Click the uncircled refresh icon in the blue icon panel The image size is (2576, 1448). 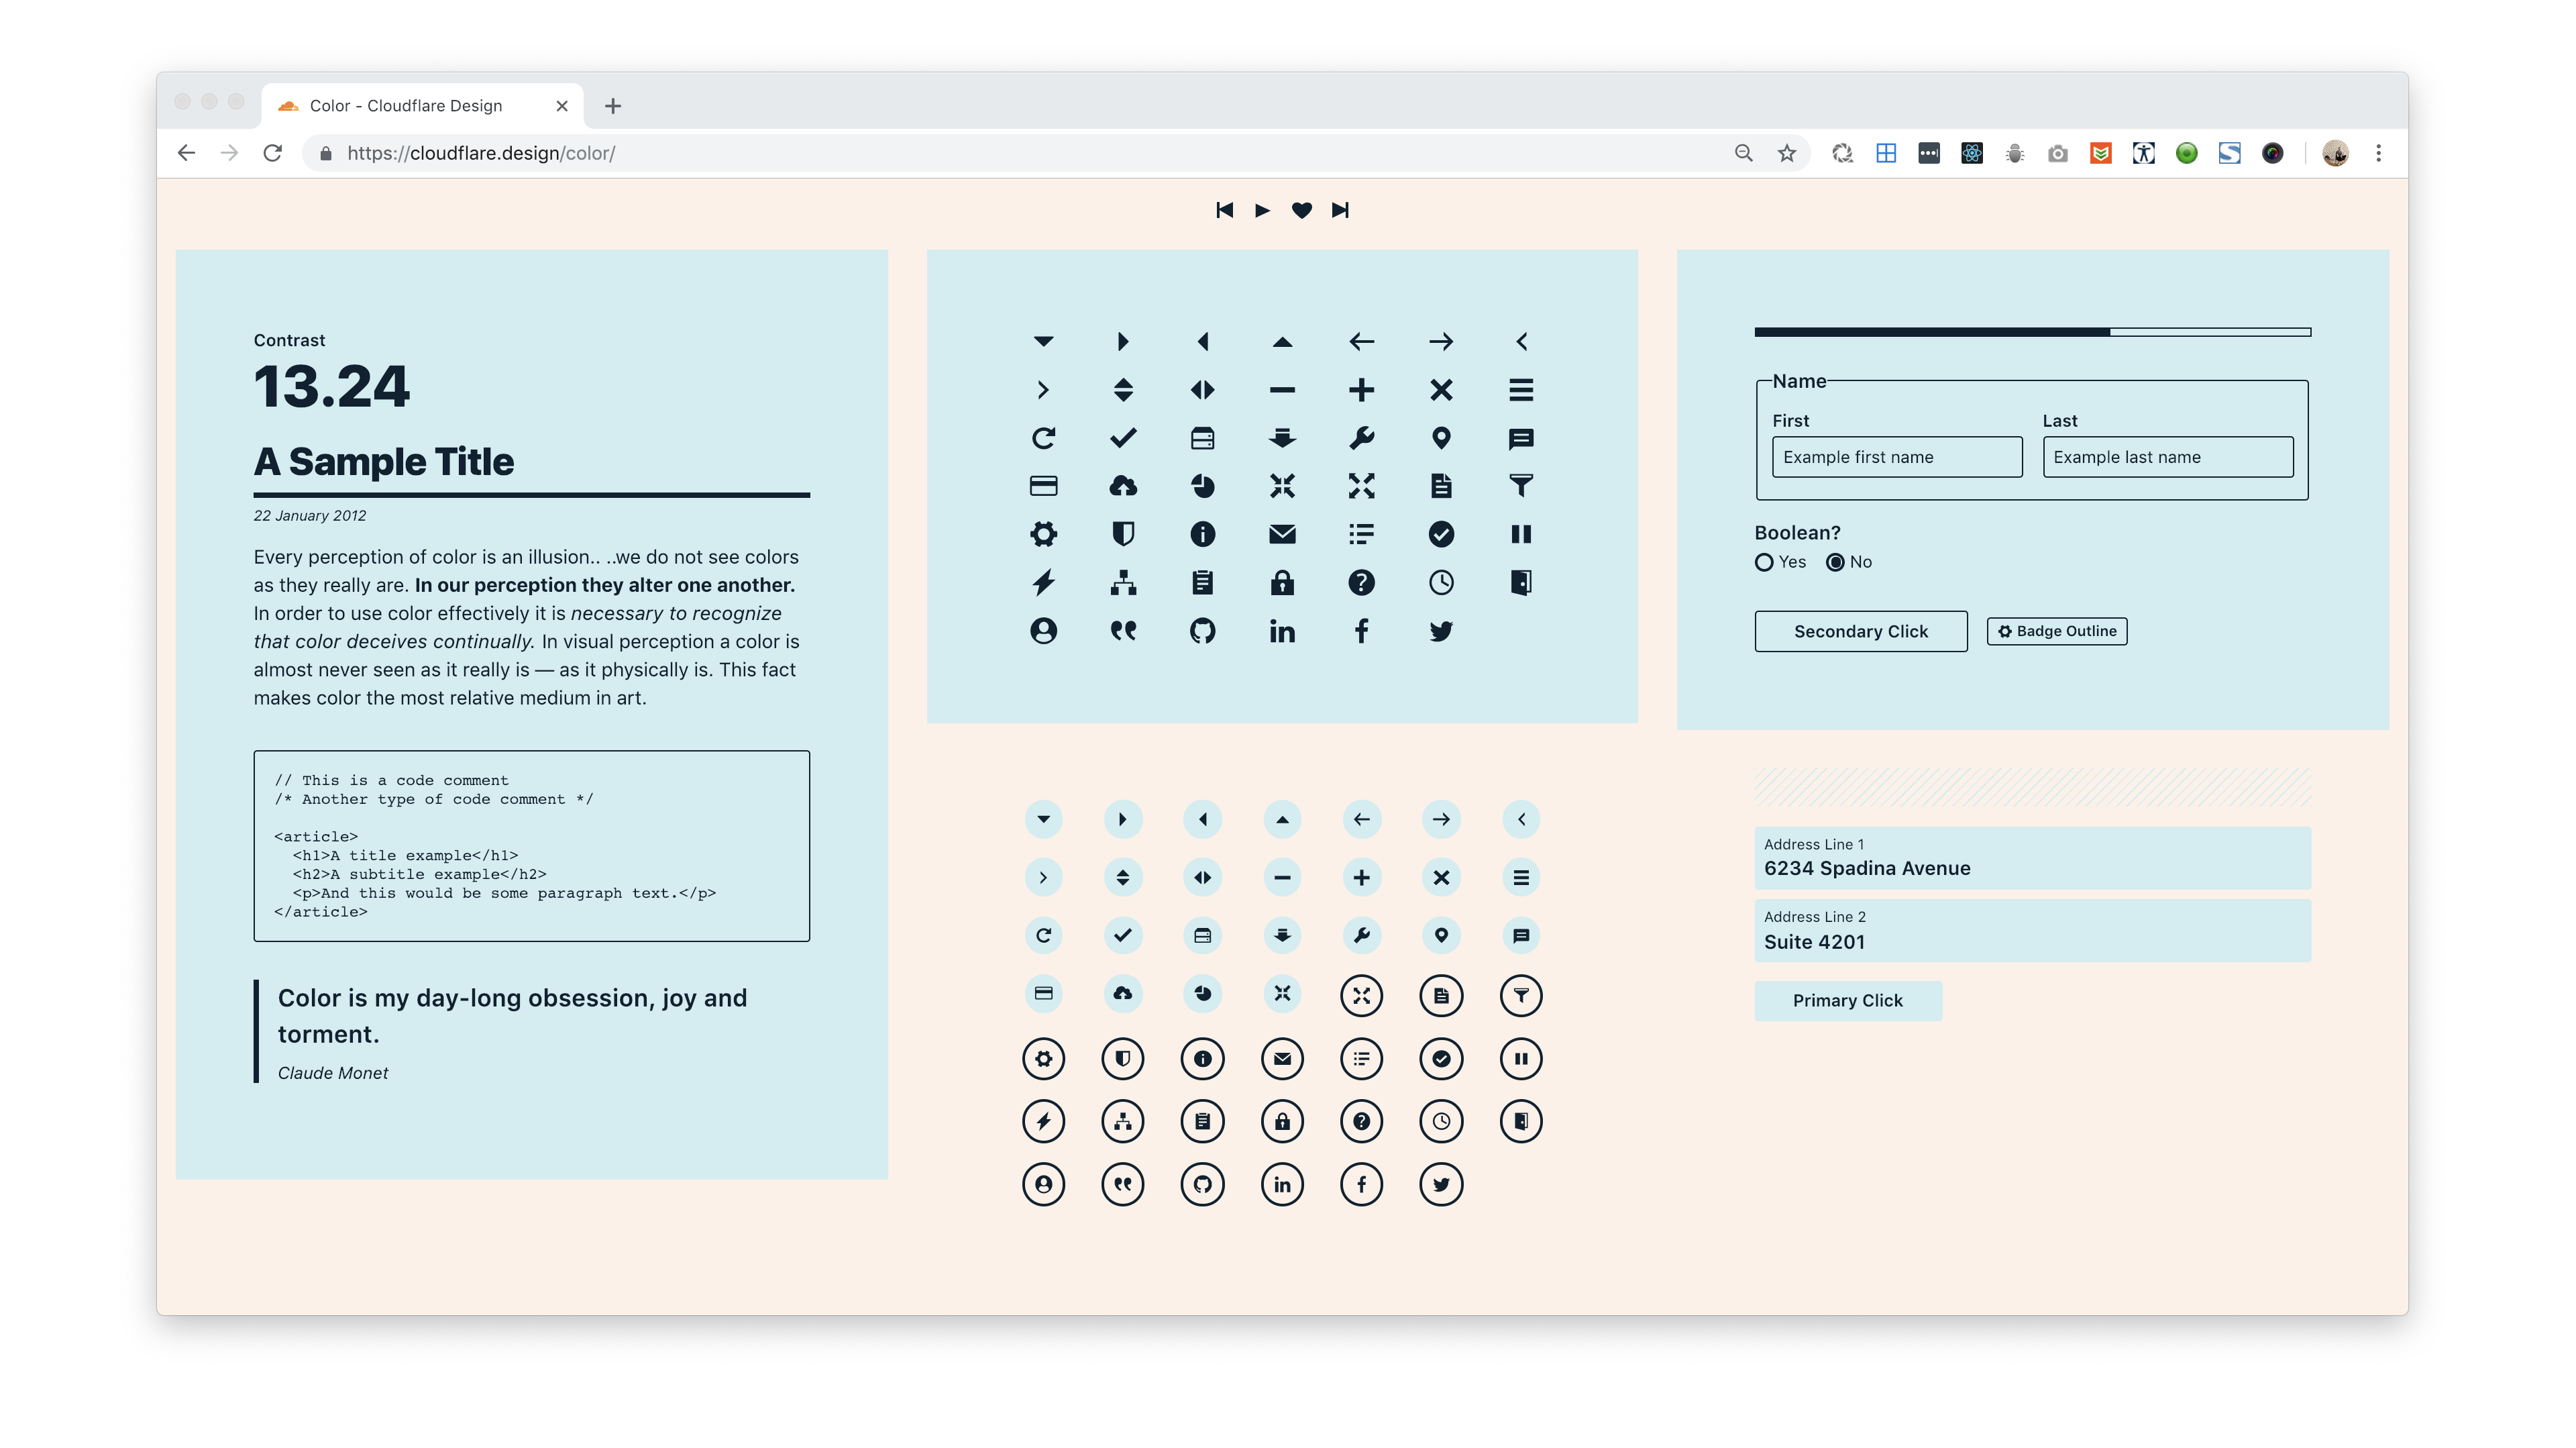click(1043, 438)
